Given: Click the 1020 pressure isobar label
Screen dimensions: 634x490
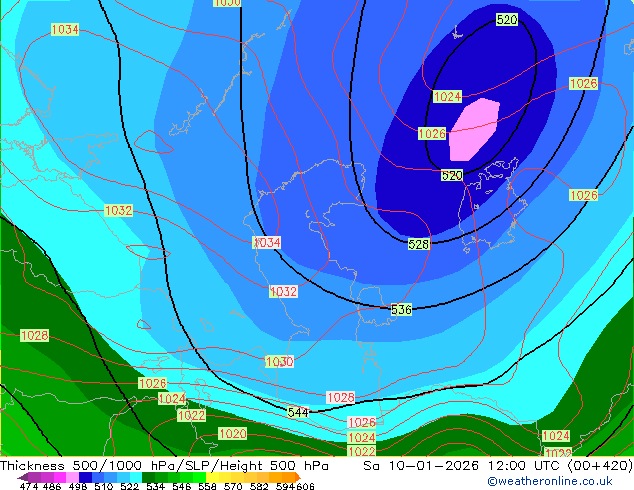Looking at the screenshot, I should (232, 434).
